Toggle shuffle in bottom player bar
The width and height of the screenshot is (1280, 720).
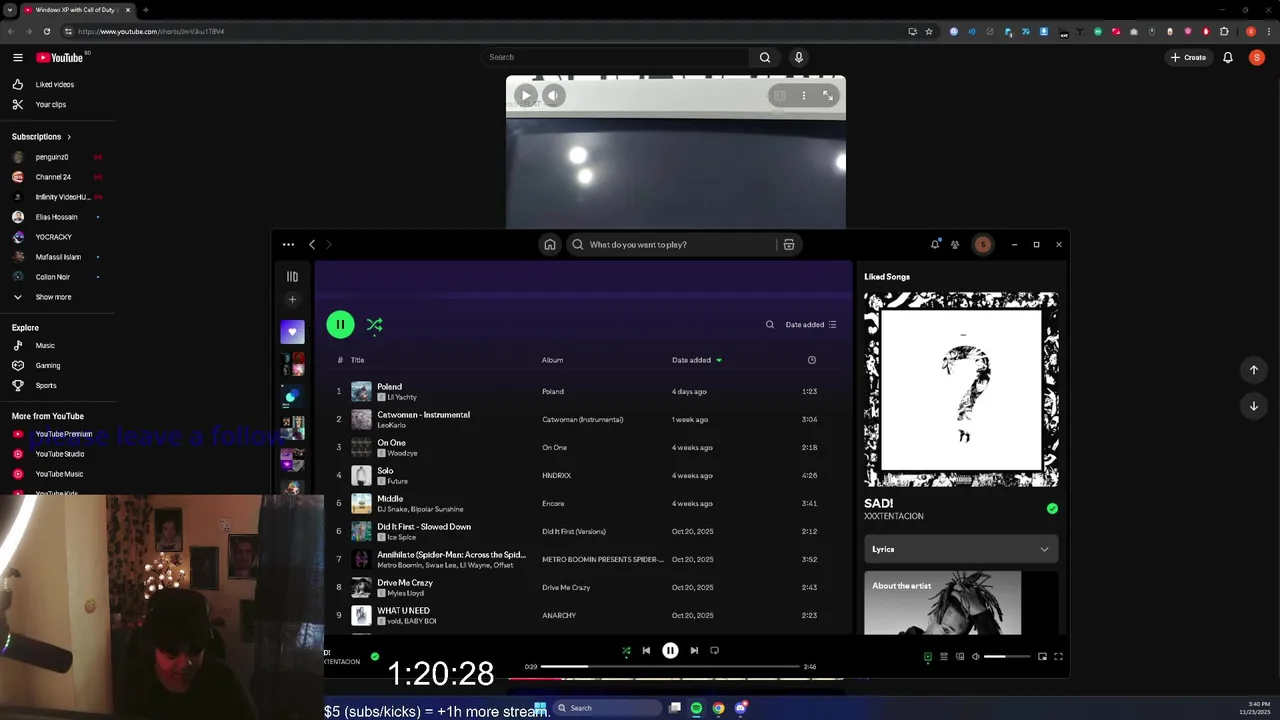click(x=626, y=650)
